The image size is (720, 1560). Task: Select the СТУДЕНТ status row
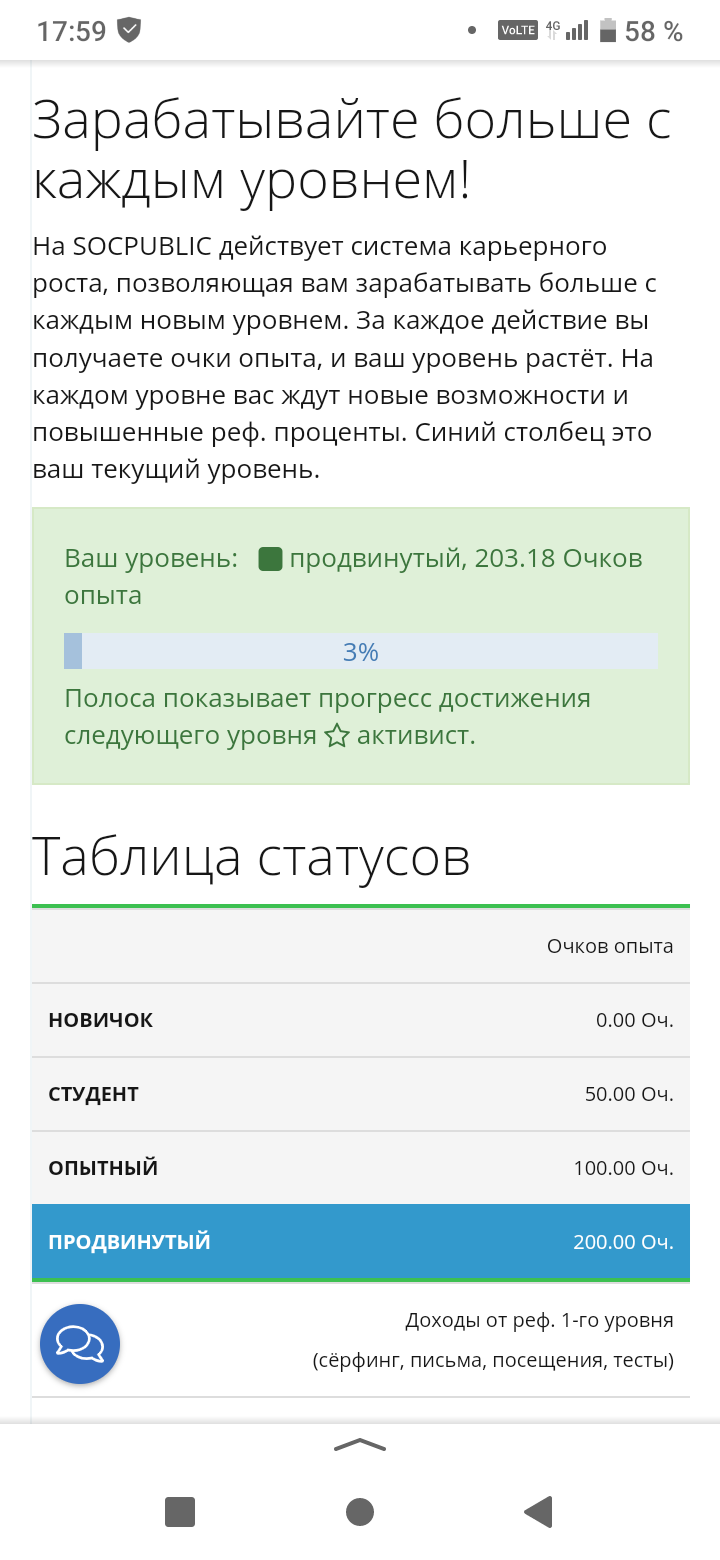[361, 1094]
